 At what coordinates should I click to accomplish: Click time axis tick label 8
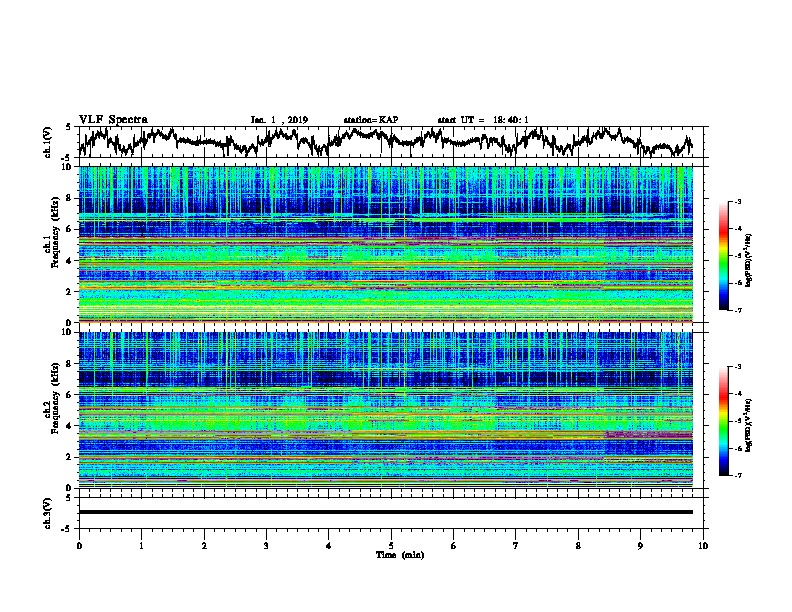(x=578, y=546)
